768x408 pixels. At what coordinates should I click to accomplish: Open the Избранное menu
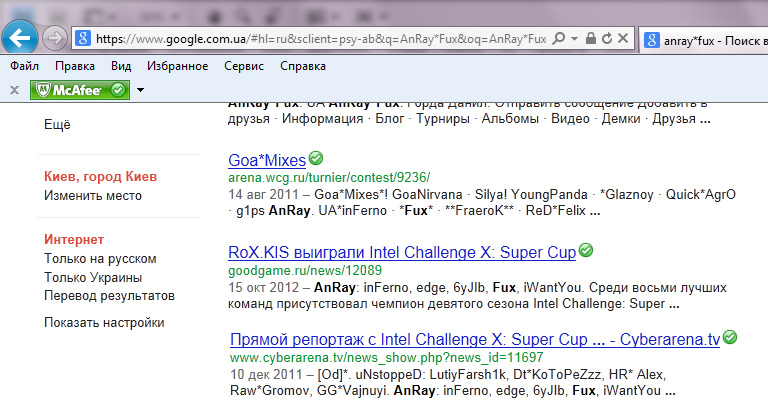click(x=177, y=66)
